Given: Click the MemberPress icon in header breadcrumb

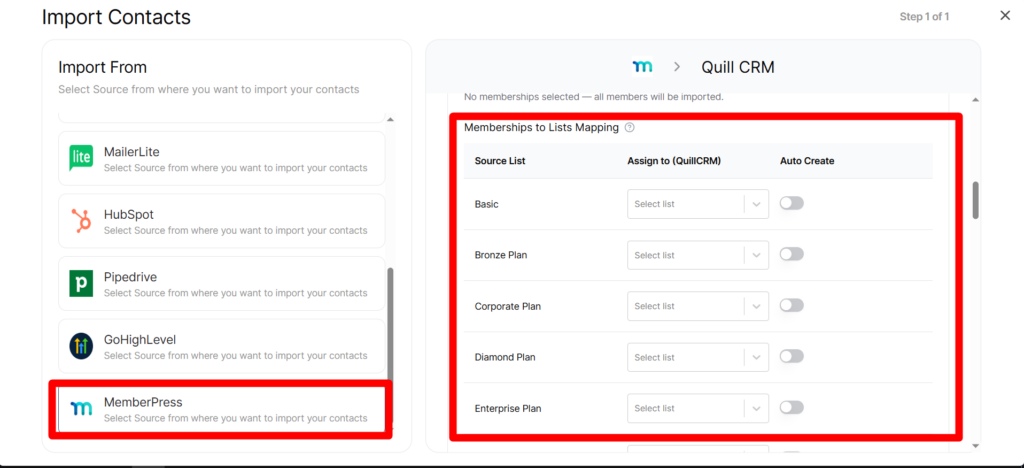Looking at the screenshot, I should pos(643,67).
